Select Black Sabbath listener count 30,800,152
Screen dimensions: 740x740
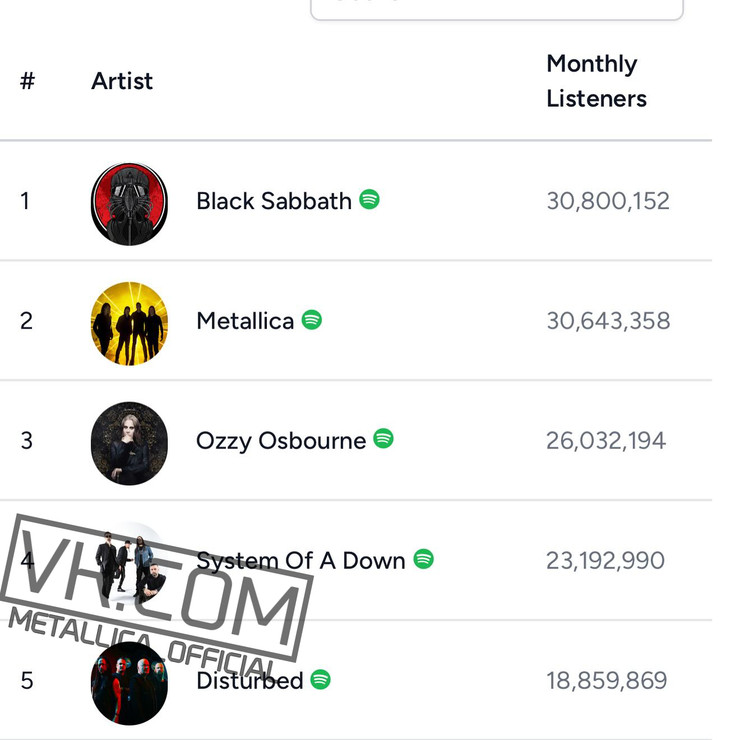608,201
